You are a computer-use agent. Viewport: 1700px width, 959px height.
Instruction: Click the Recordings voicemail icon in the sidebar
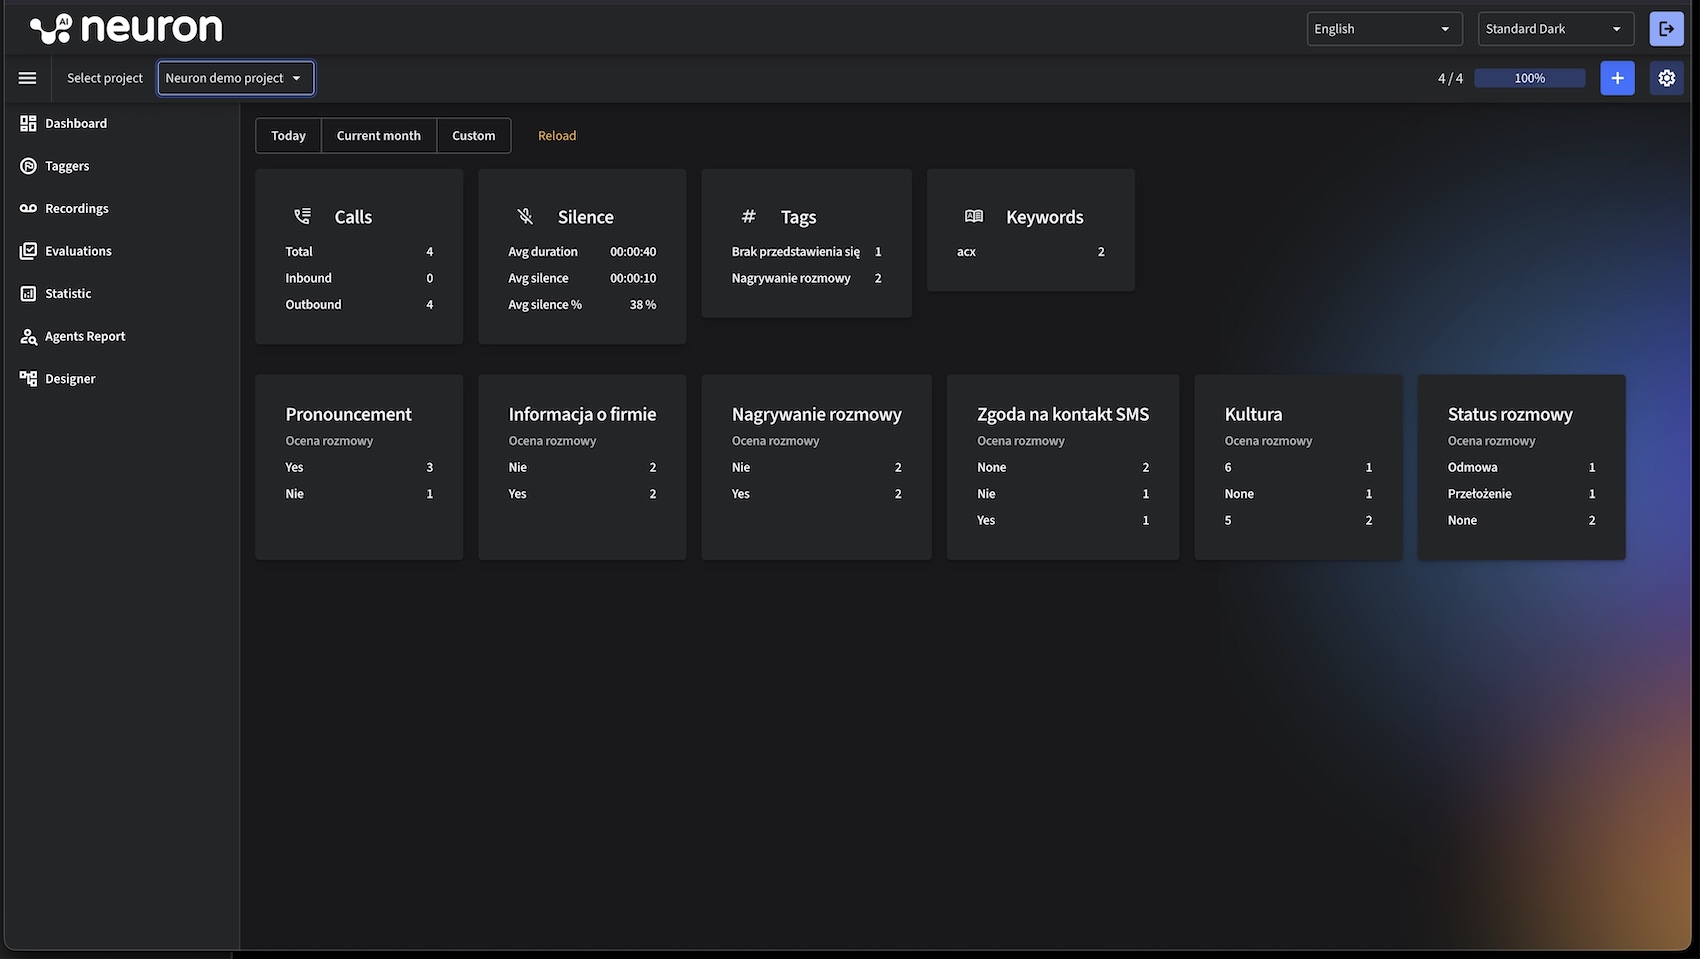tap(28, 208)
